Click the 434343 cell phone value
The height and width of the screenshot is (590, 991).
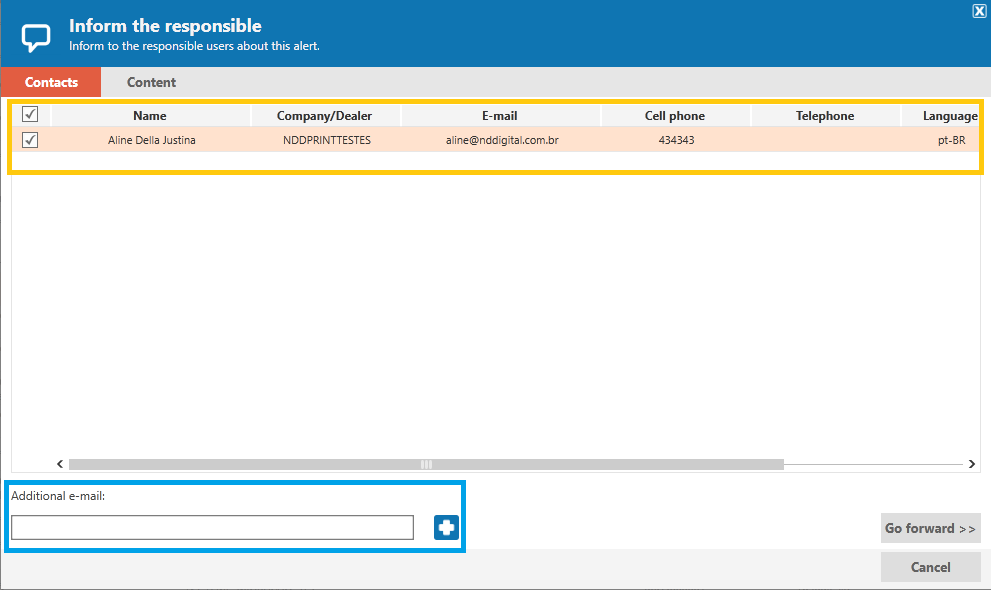[x=676, y=140]
